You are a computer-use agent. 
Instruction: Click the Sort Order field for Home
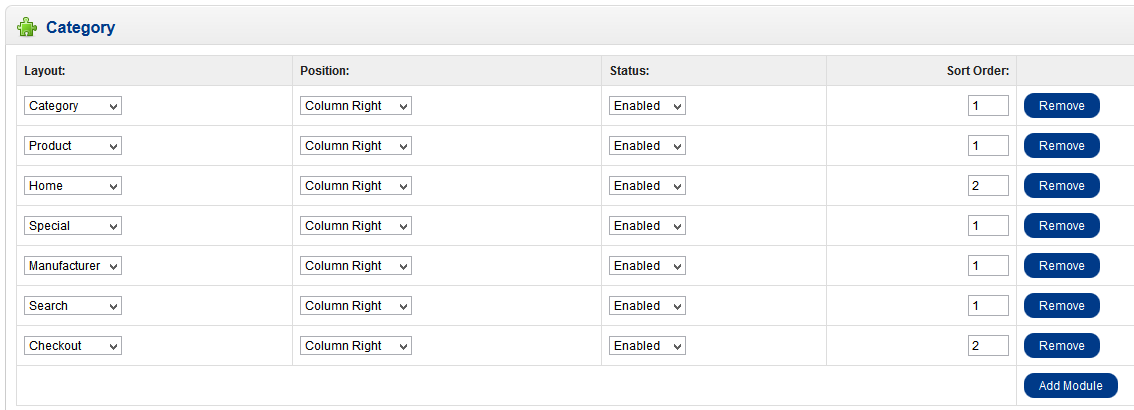[987, 186]
